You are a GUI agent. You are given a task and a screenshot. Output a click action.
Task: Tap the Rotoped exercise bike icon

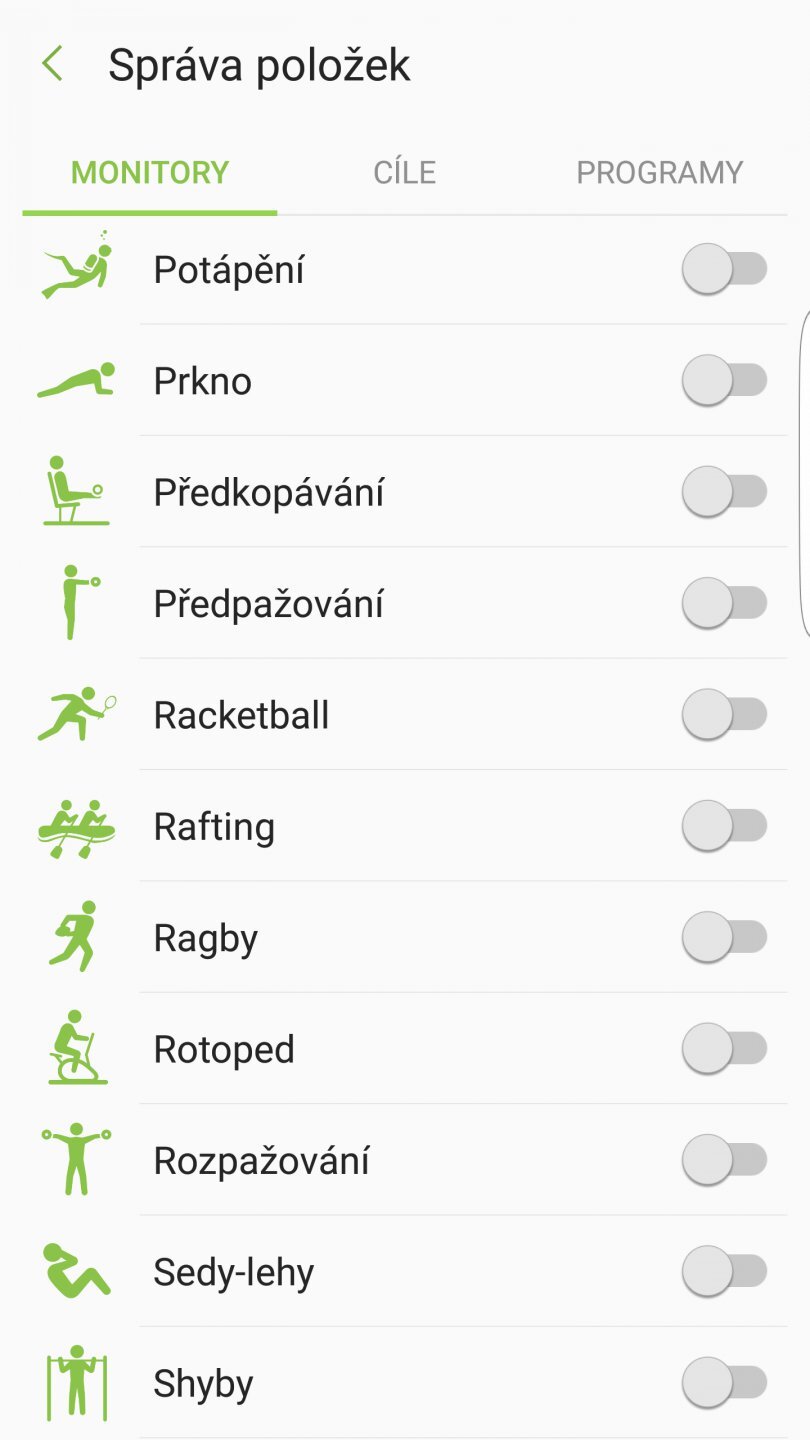coord(77,1048)
